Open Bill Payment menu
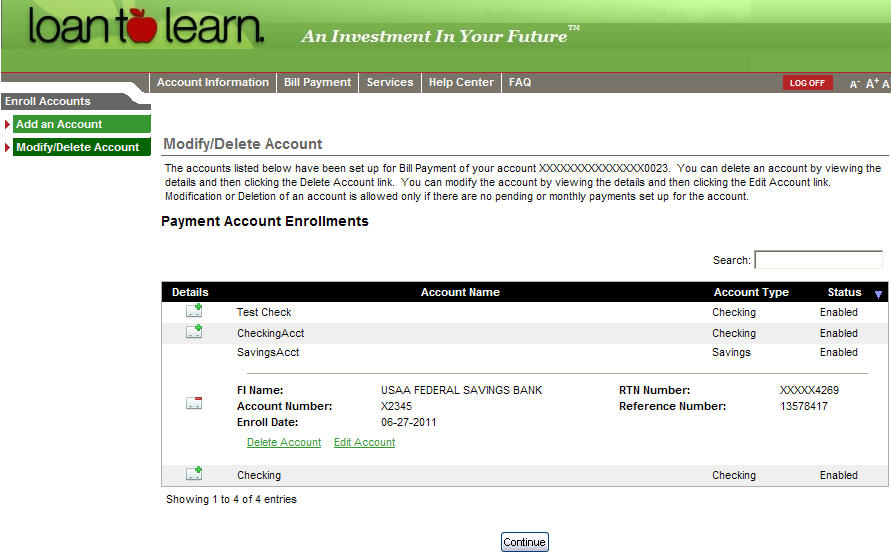891x558 pixels. pyautogui.click(x=317, y=82)
